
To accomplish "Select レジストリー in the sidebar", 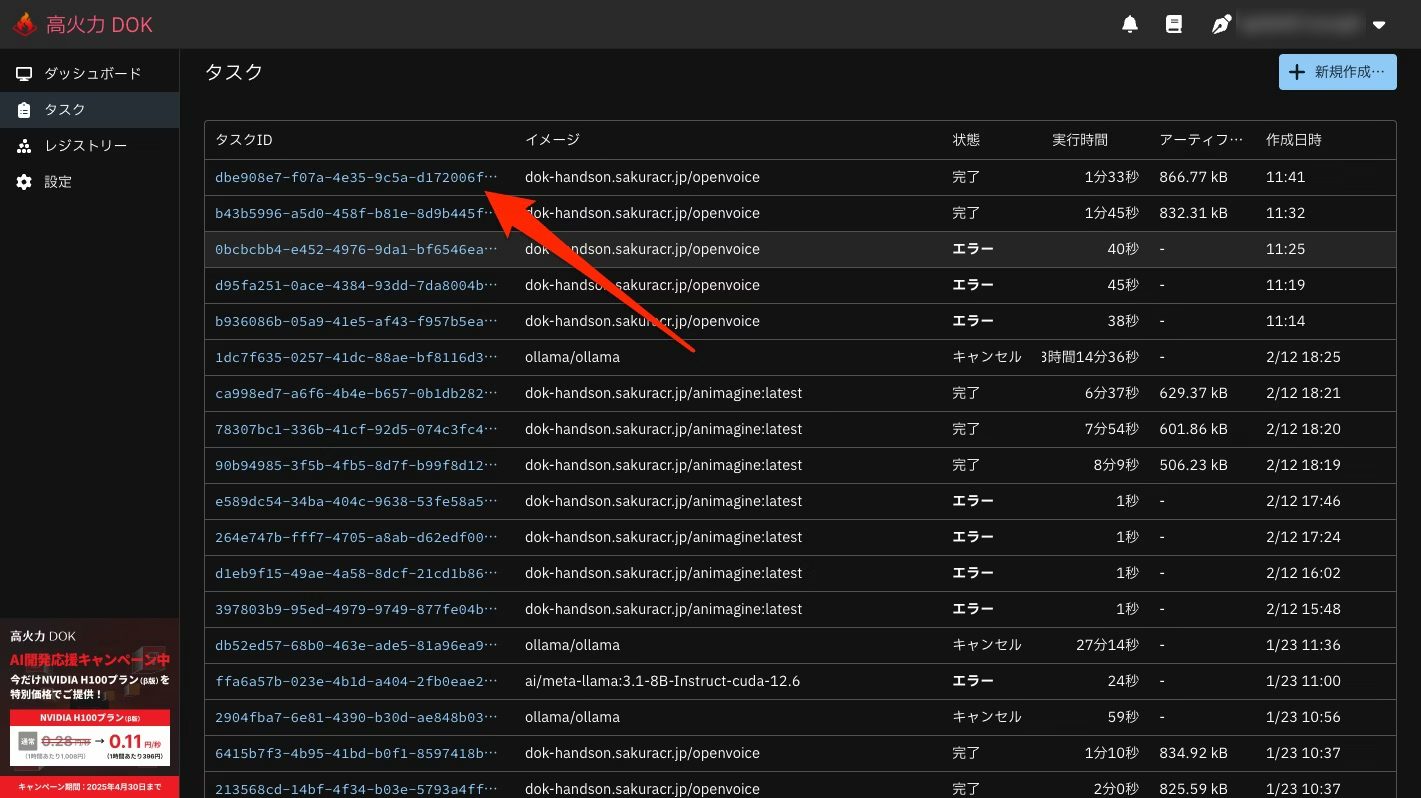I will tap(85, 146).
